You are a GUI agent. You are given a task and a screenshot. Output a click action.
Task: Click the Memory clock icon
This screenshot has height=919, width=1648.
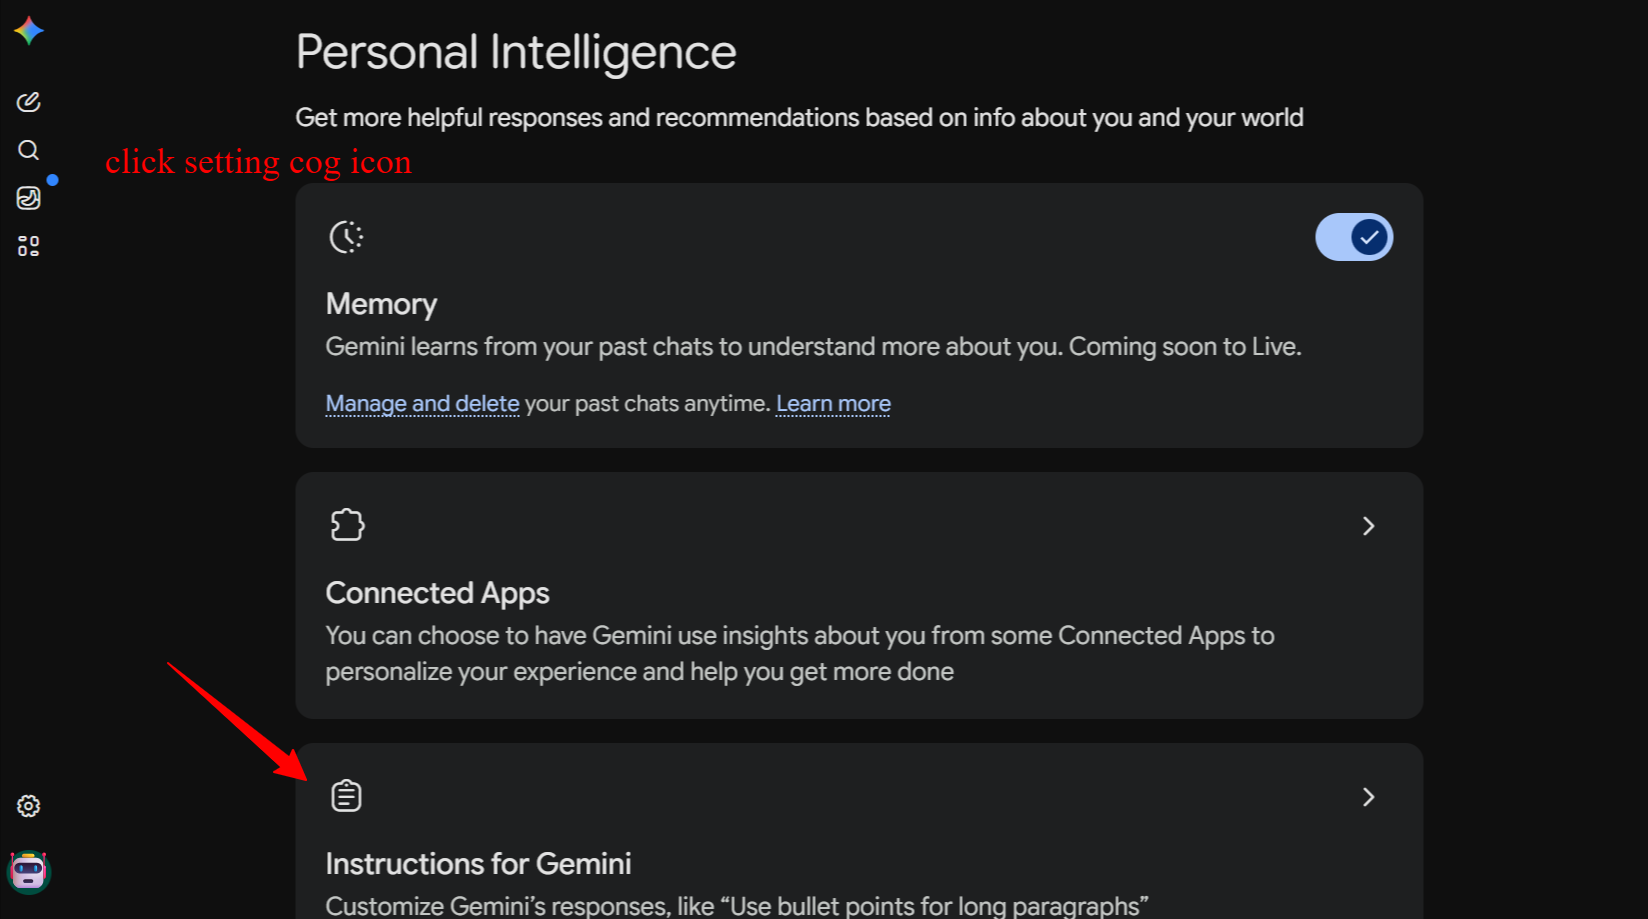(x=346, y=237)
